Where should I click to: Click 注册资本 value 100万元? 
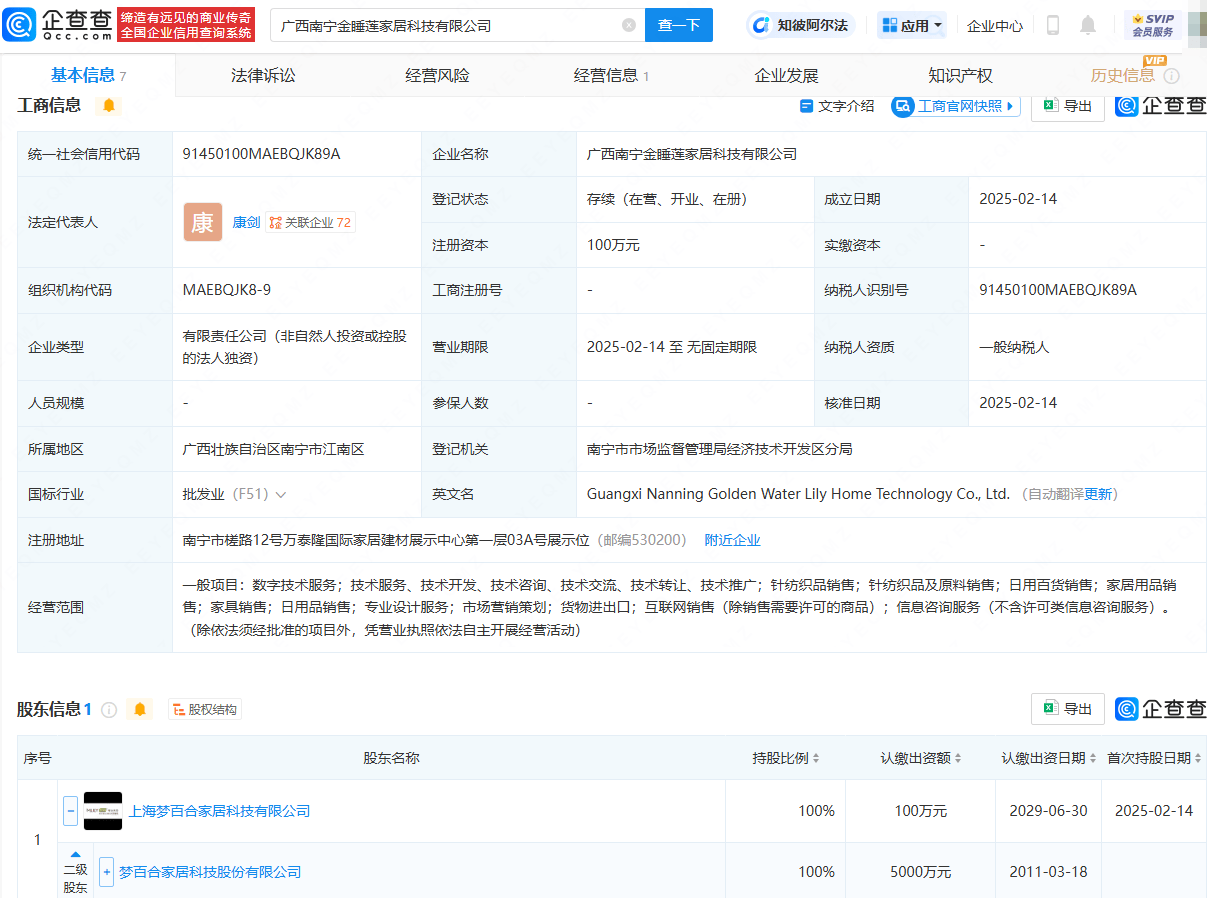click(x=613, y=245)
